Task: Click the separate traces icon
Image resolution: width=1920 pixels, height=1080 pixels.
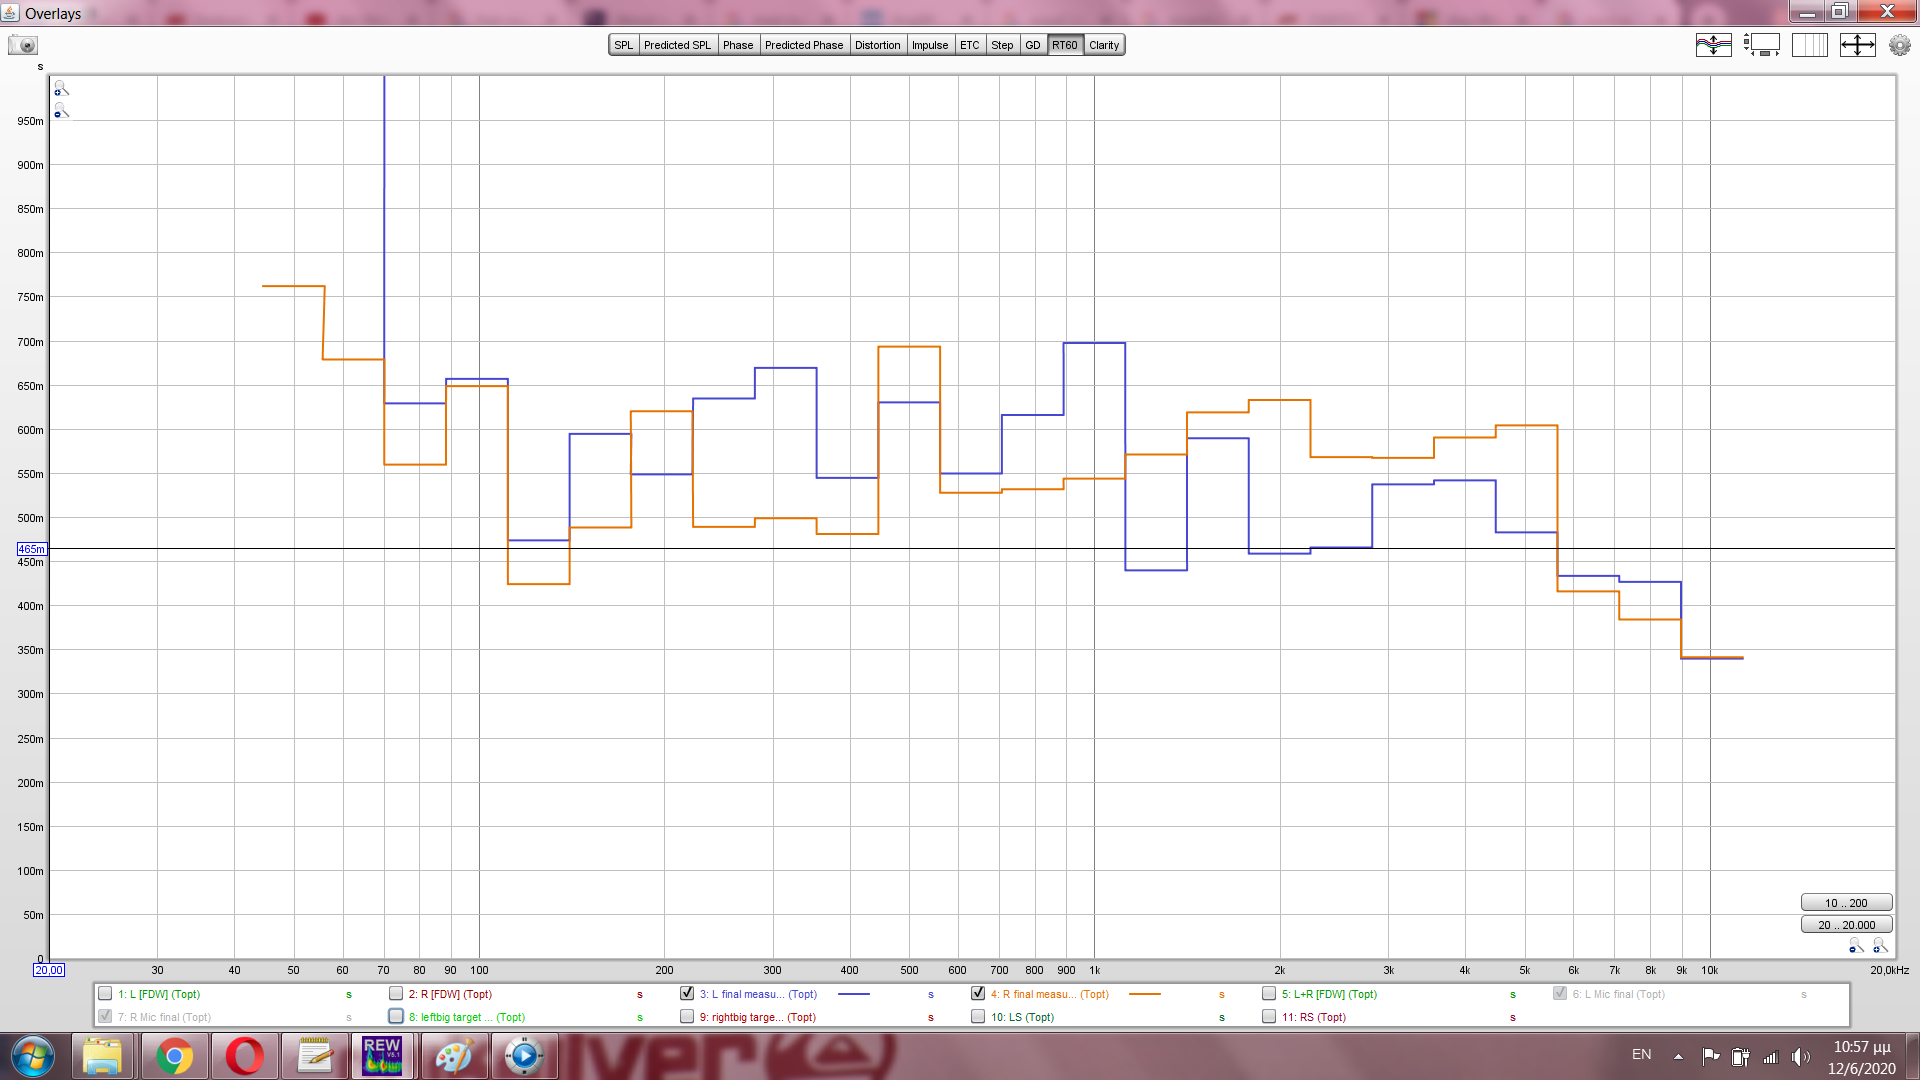Action: (x=1713, y=45)
